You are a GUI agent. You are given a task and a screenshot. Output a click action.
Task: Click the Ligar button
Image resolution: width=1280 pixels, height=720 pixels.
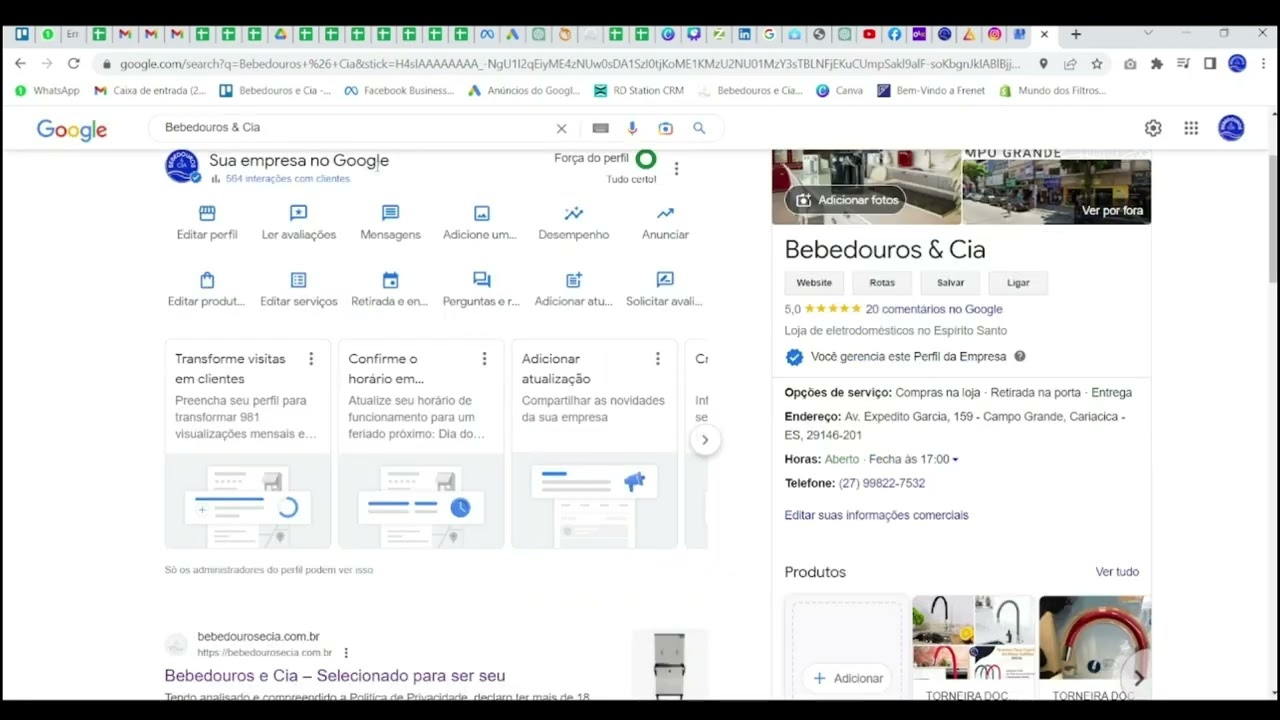1018,283
